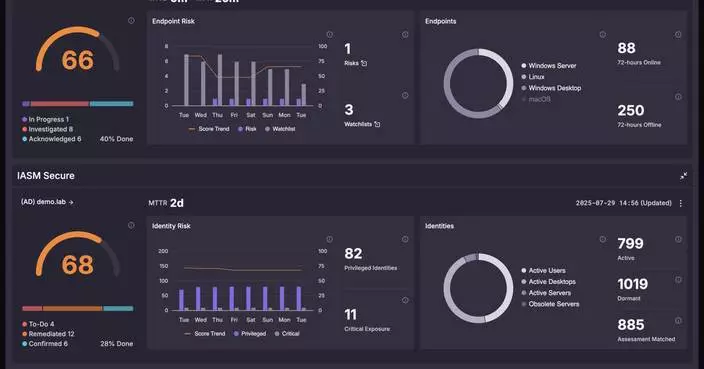Open the Risks link icon under count 1
The width and height of the screenshot is (704, 369).
click(364, 63)
